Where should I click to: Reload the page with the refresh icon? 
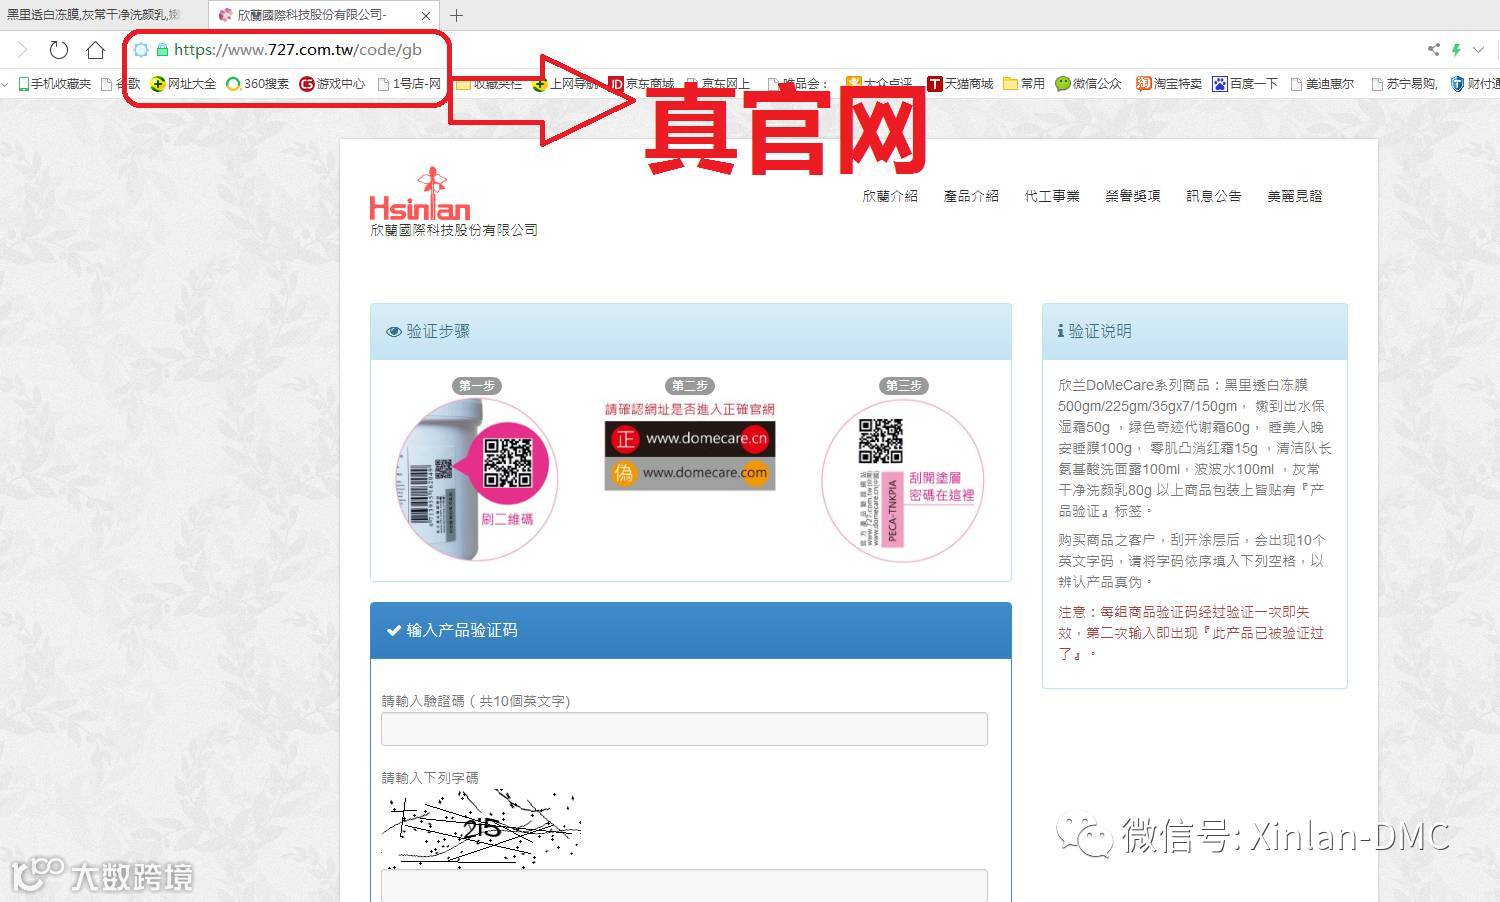pyautogui.click(x=59, y=50)
